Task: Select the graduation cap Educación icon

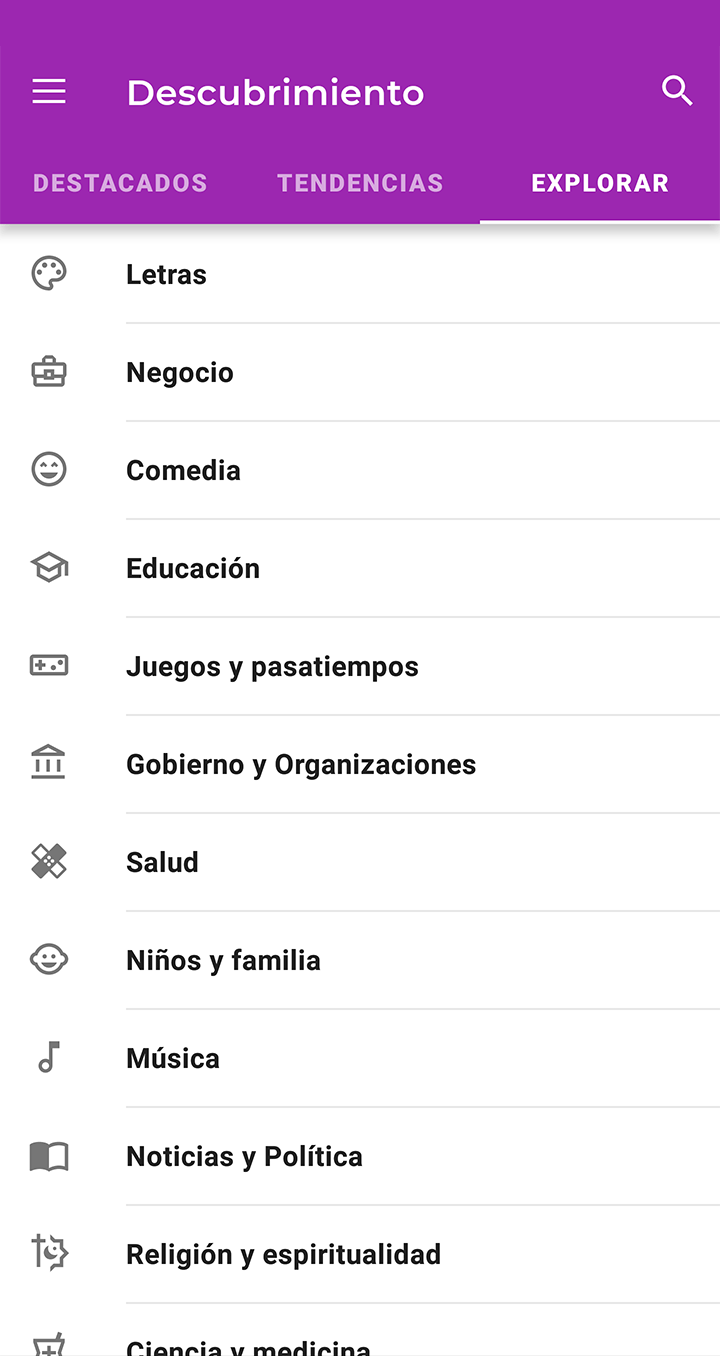Action: coord(49,568)
